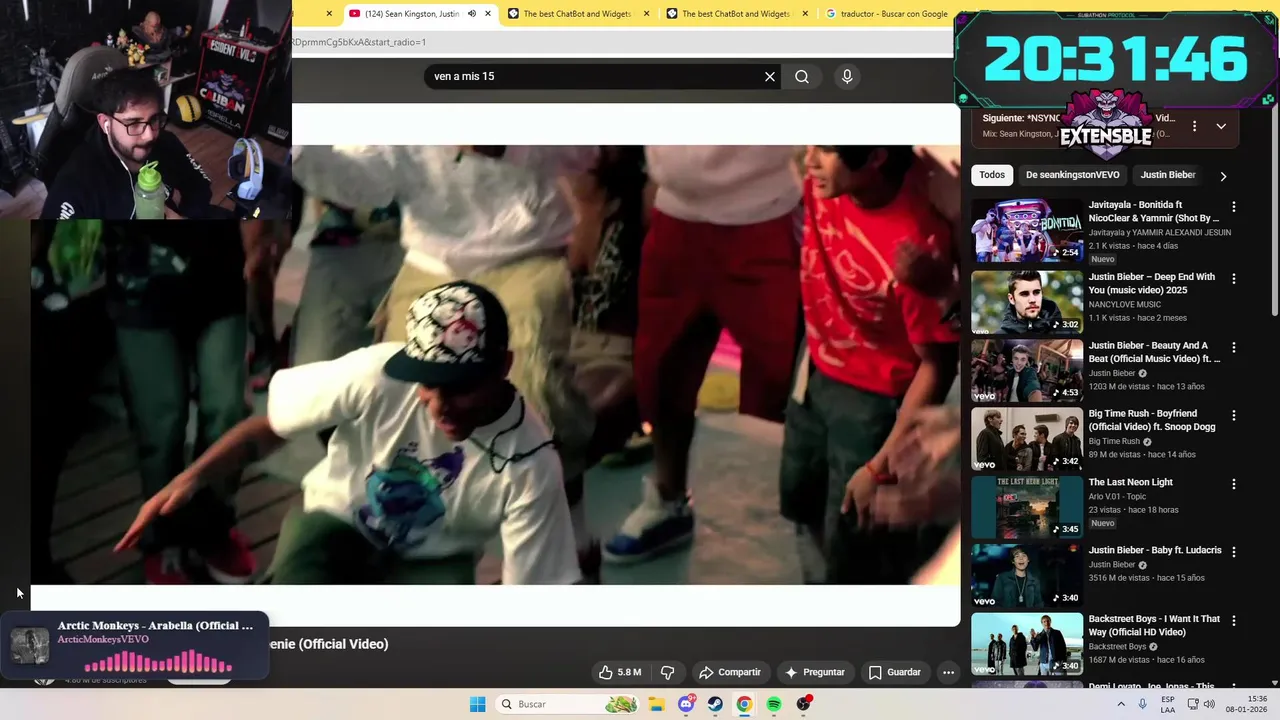
Task: Dislike the video with thumbs-down icon
Action: pyautogui.click(x=667, y=672)
